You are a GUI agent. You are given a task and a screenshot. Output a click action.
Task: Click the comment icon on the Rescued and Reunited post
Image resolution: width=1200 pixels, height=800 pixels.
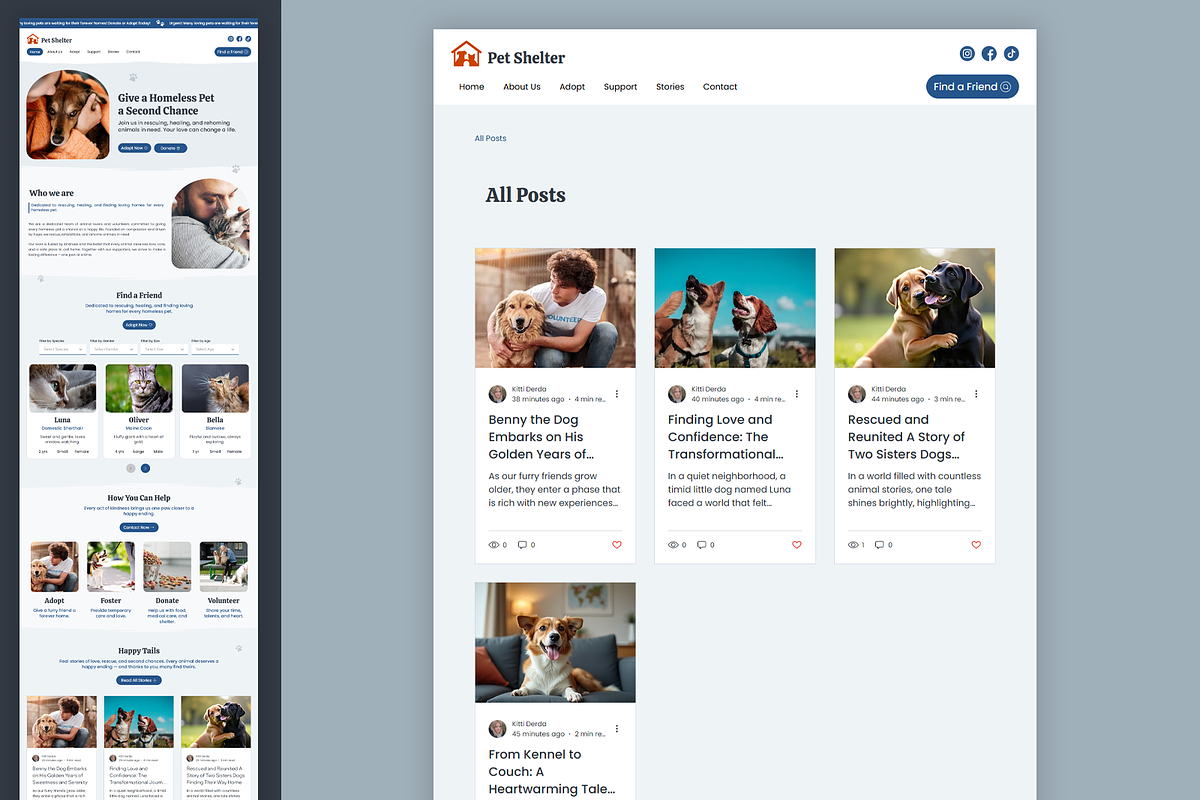click(x=880, y=545)
